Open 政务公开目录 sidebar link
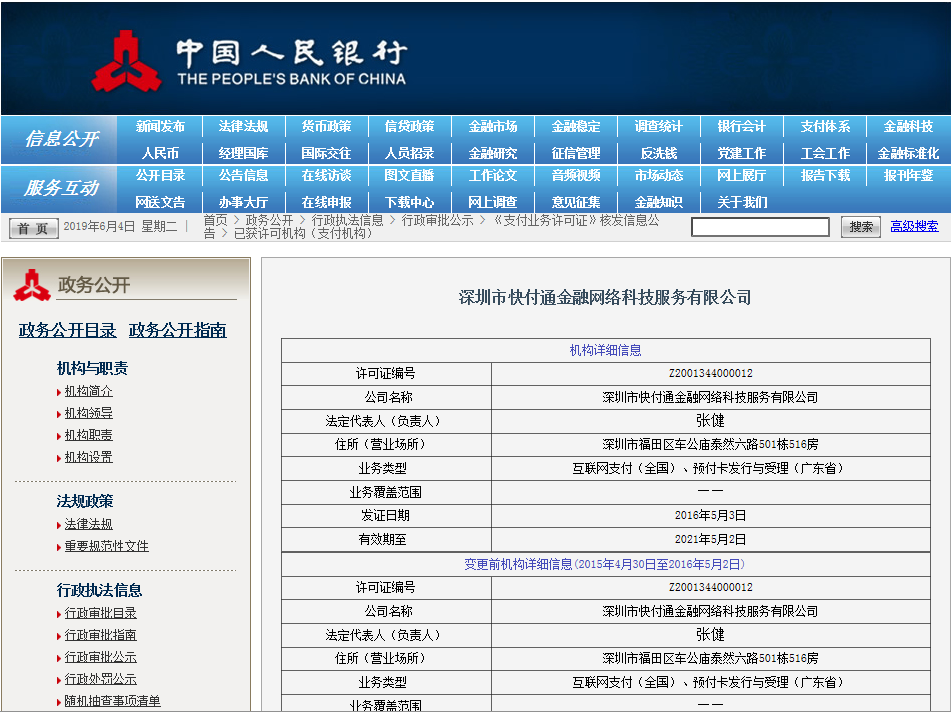 (67, 330)
